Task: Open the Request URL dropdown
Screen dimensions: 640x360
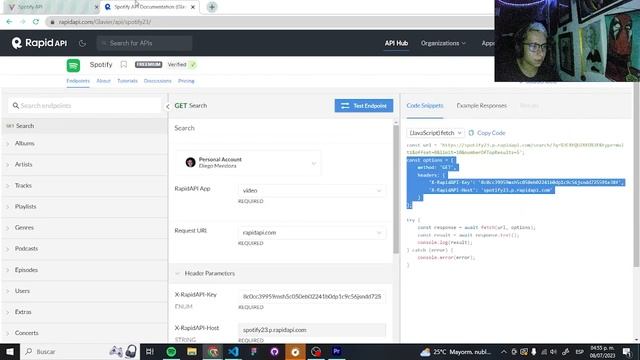Action: tap(312, 232)
